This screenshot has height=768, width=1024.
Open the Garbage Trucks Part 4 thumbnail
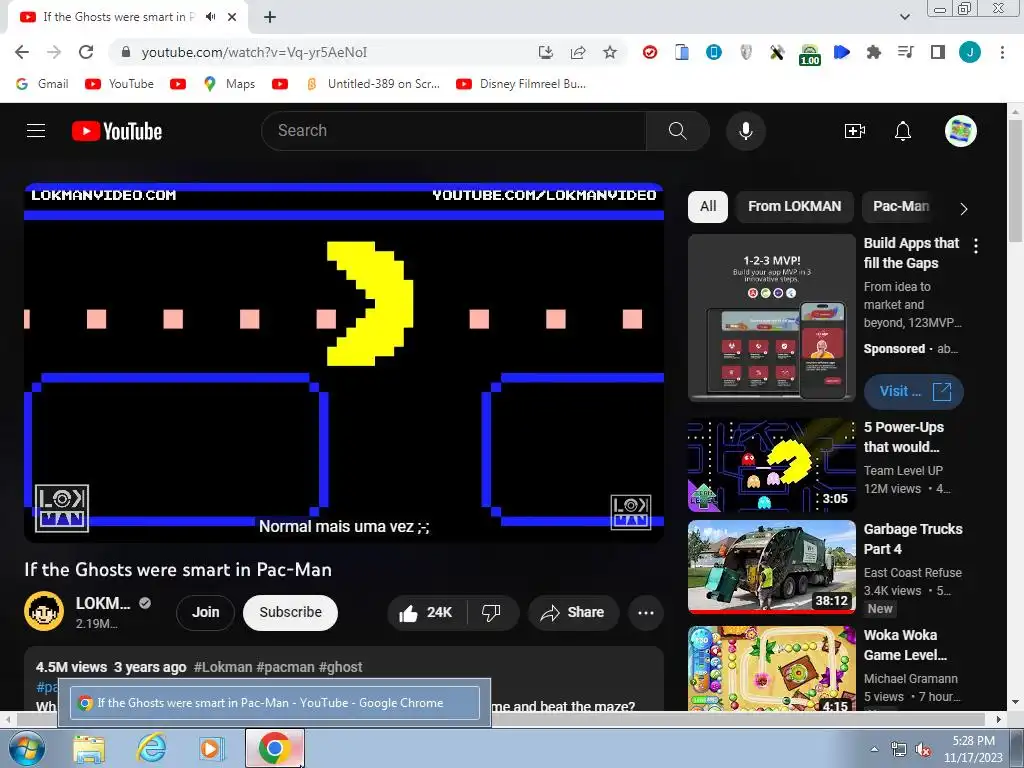(771, 567)
